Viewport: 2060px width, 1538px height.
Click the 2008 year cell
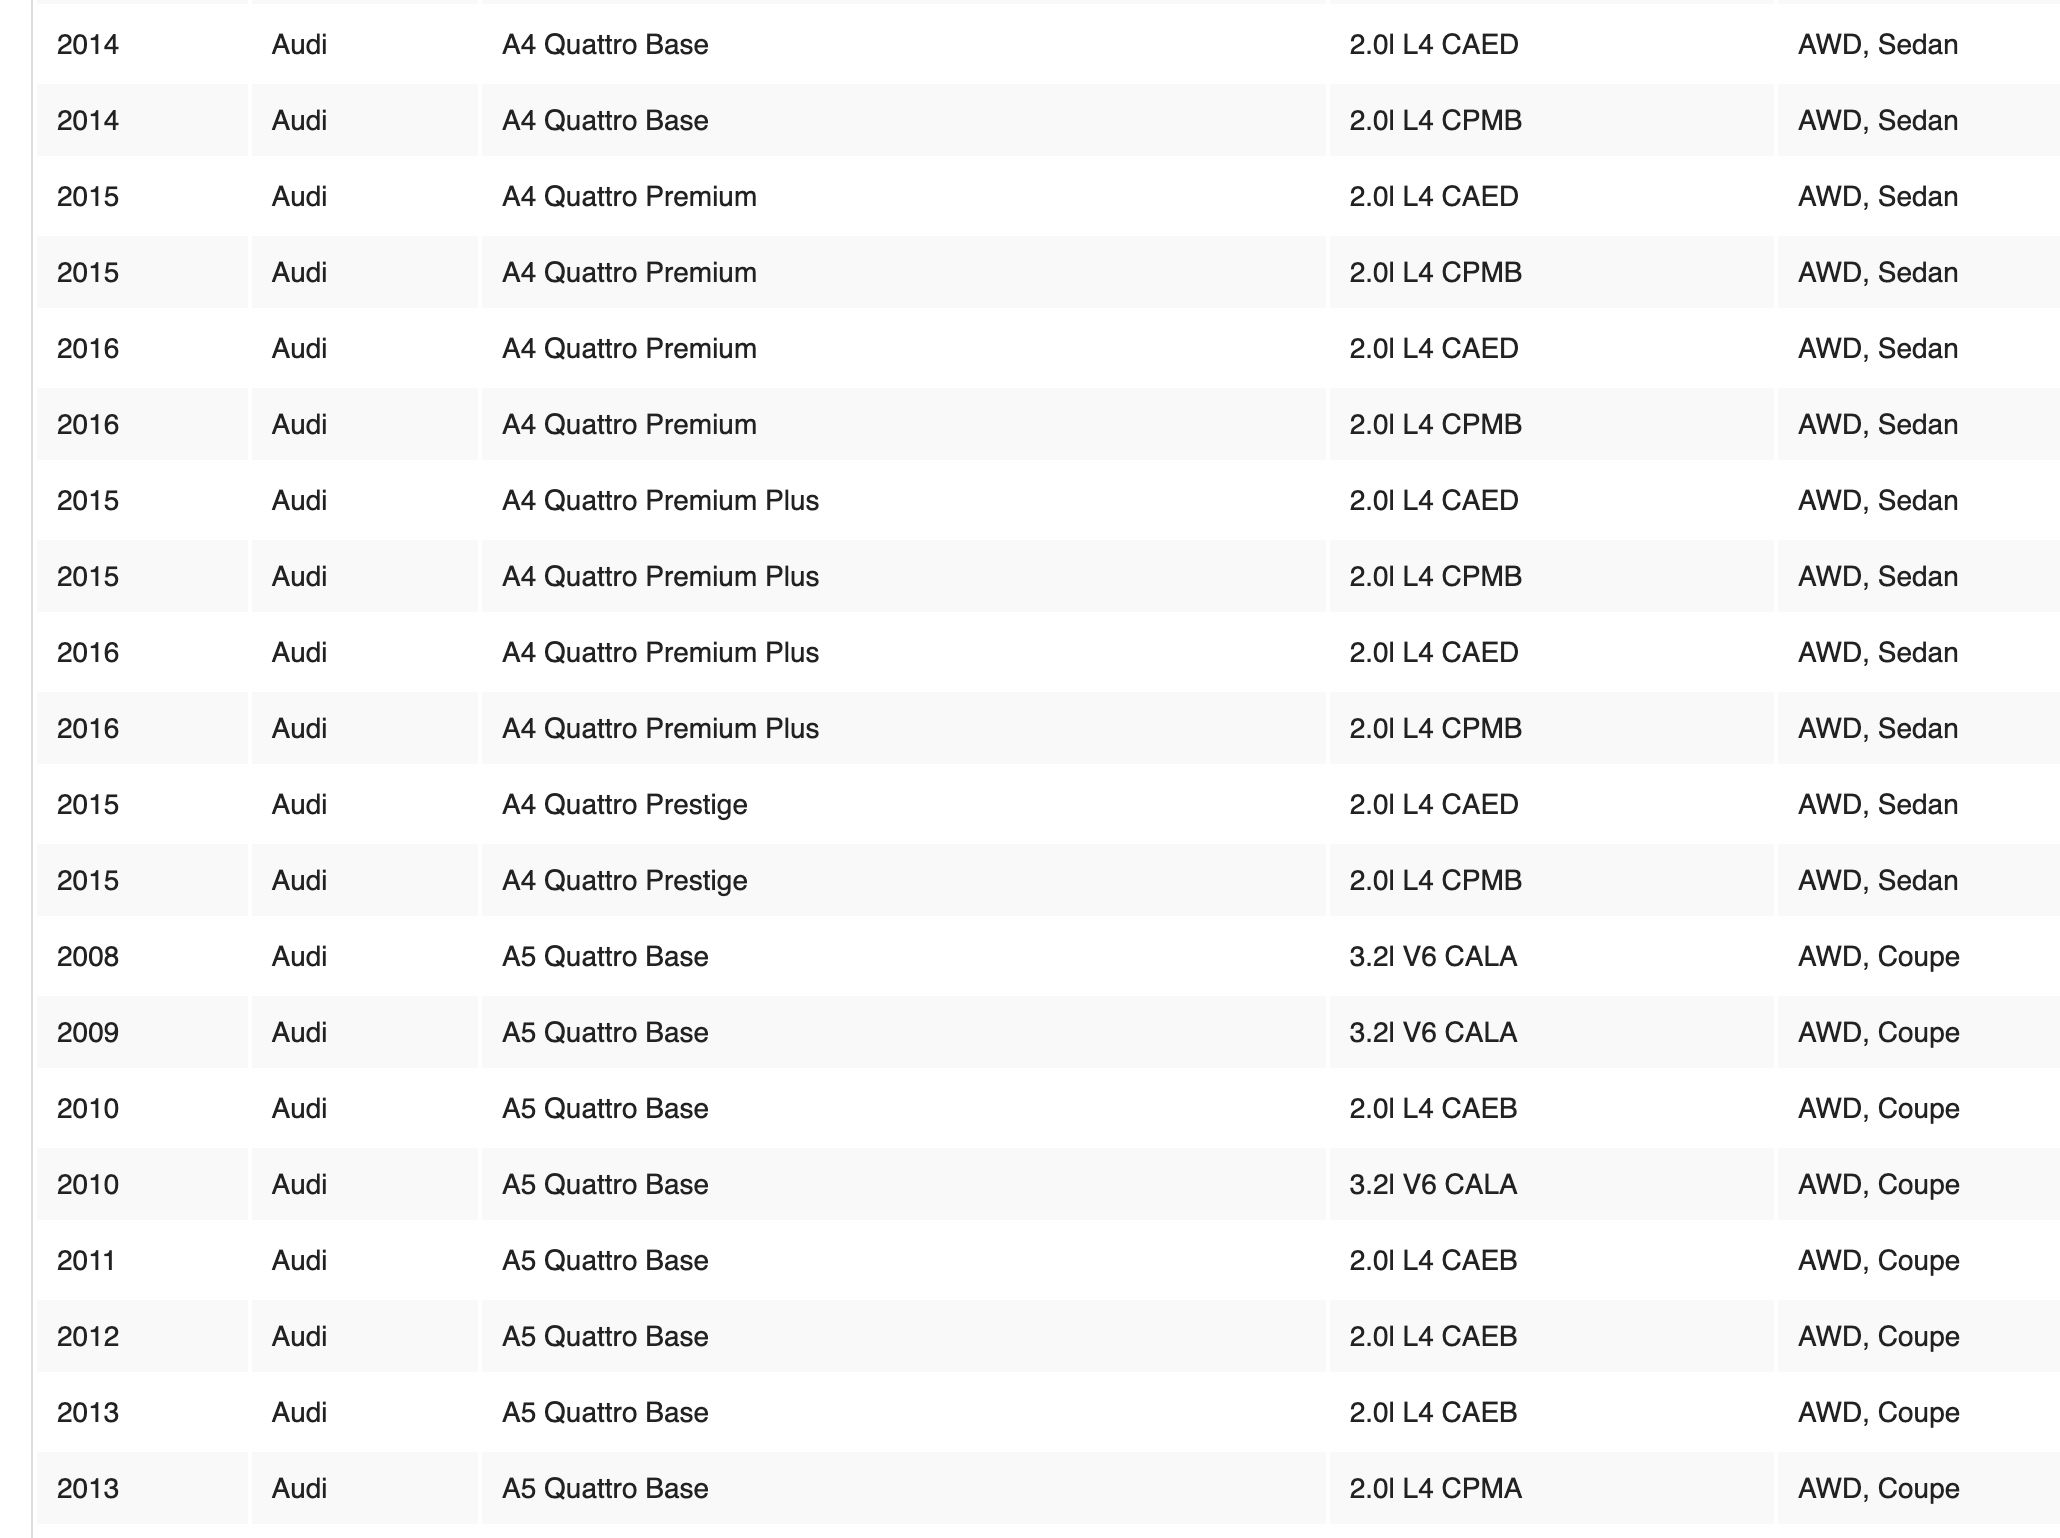click(x=88, y=957)
